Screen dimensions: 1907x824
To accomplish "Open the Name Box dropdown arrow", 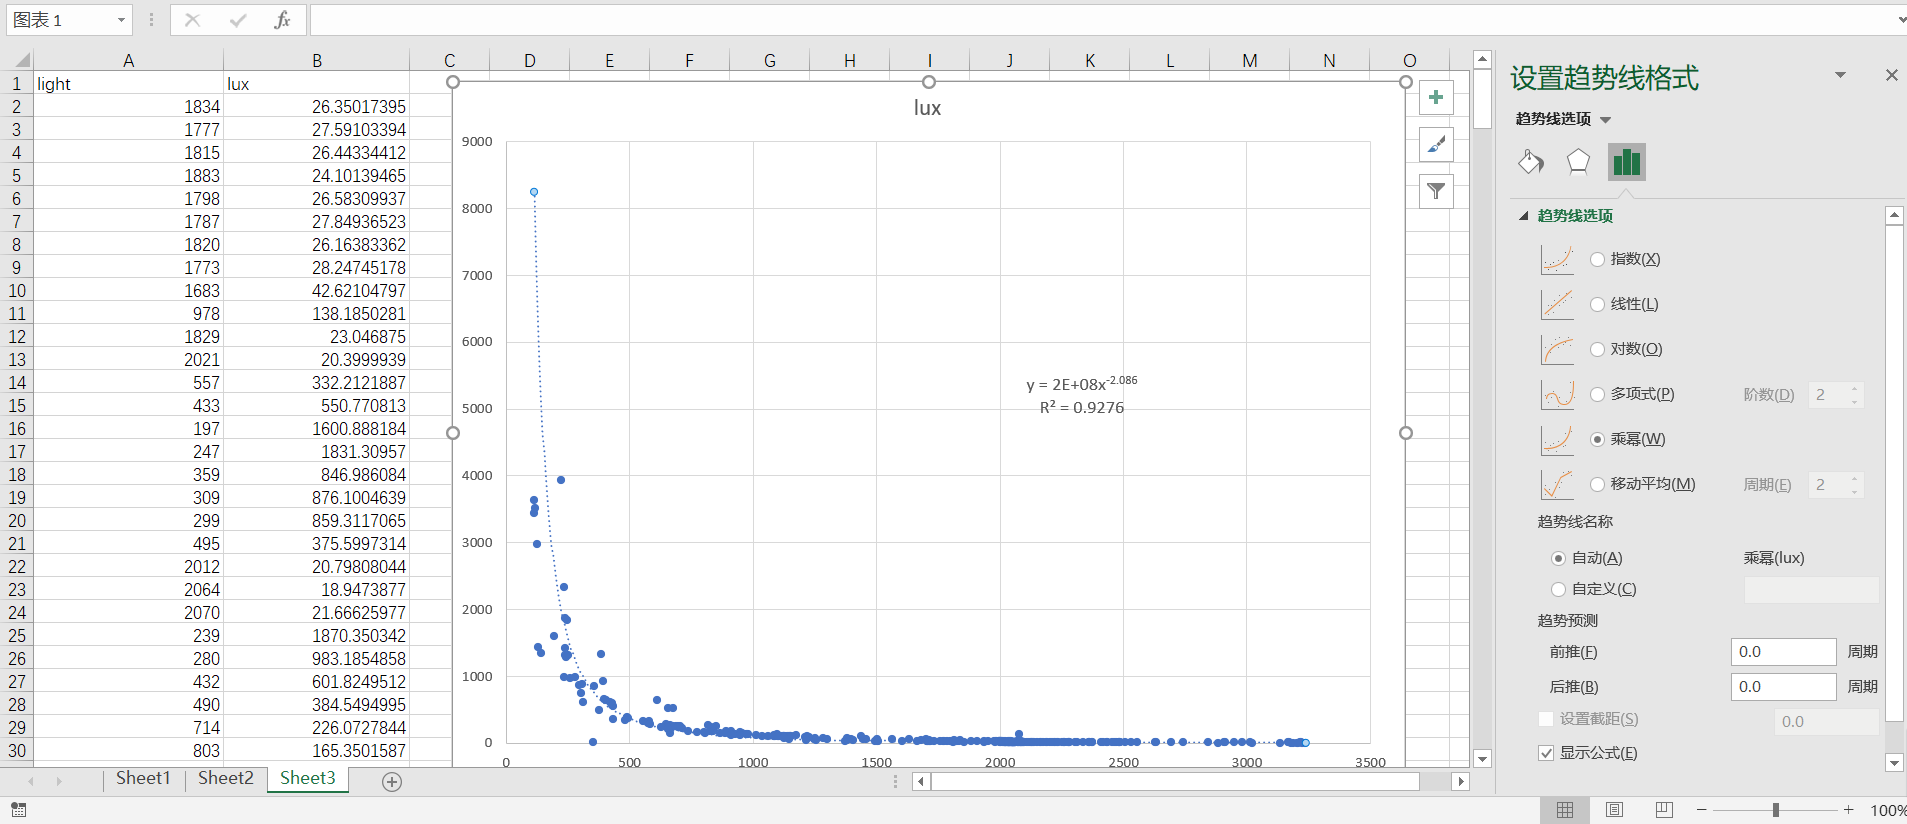I will click(x=121, y=20).
